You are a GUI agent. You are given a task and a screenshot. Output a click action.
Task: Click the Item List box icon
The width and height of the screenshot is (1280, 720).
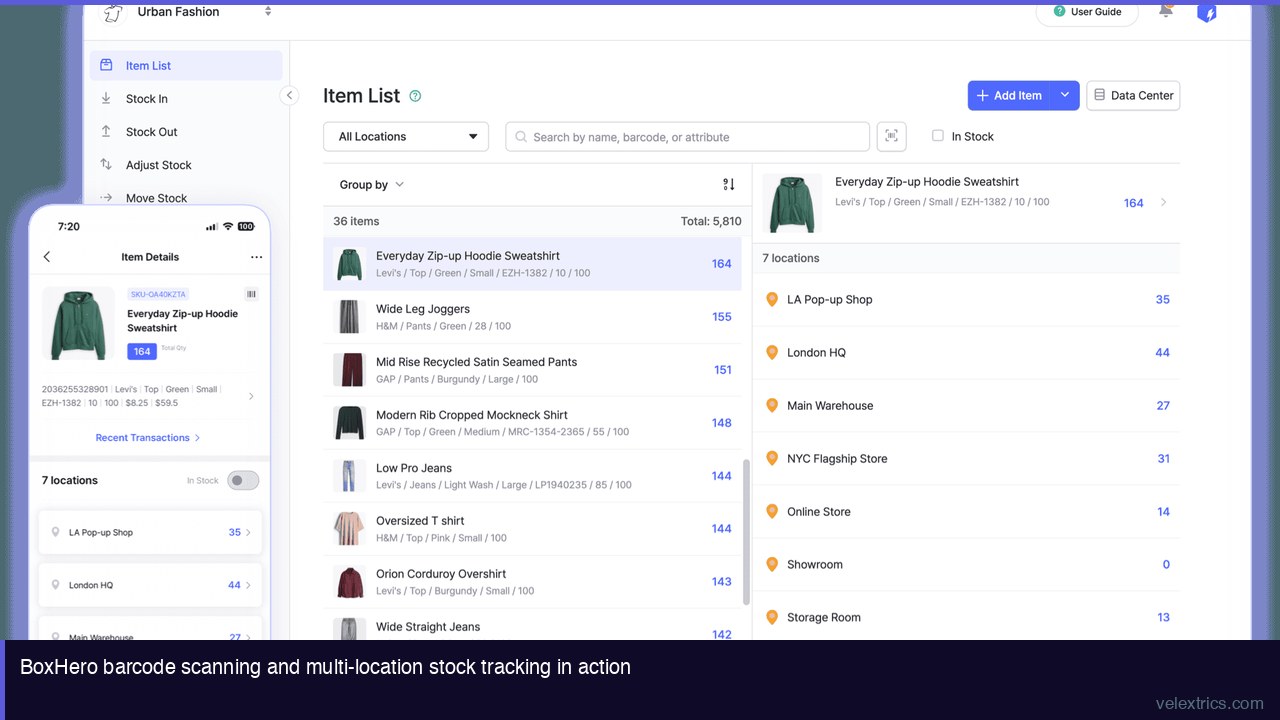[106, 65]
